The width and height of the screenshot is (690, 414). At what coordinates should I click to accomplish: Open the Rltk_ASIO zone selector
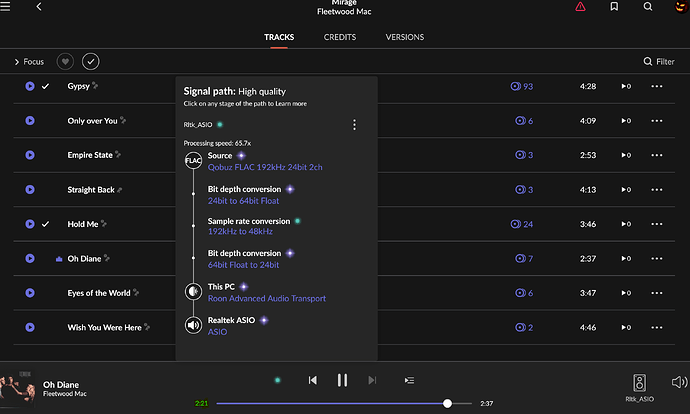click(639, 388)
